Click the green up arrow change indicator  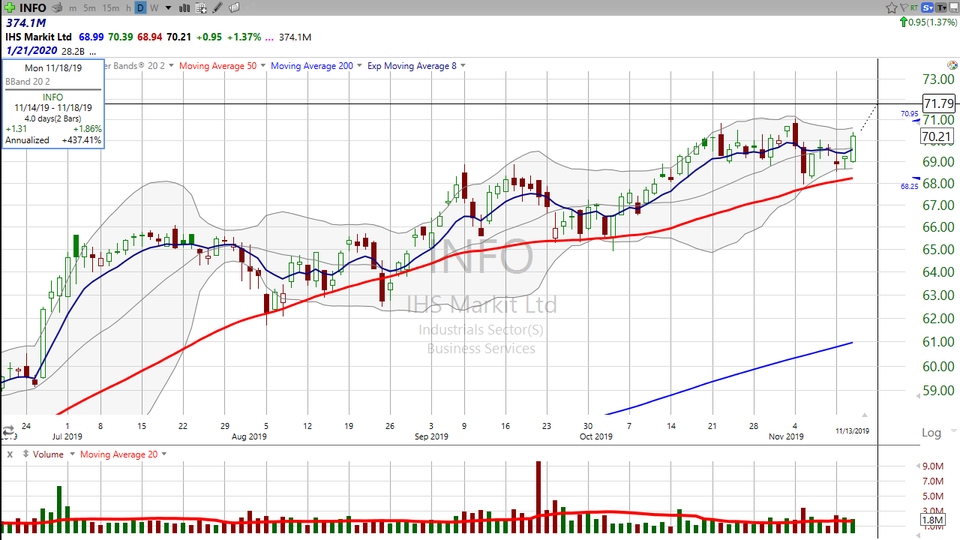pyautogui.click(x=903, y=22)
